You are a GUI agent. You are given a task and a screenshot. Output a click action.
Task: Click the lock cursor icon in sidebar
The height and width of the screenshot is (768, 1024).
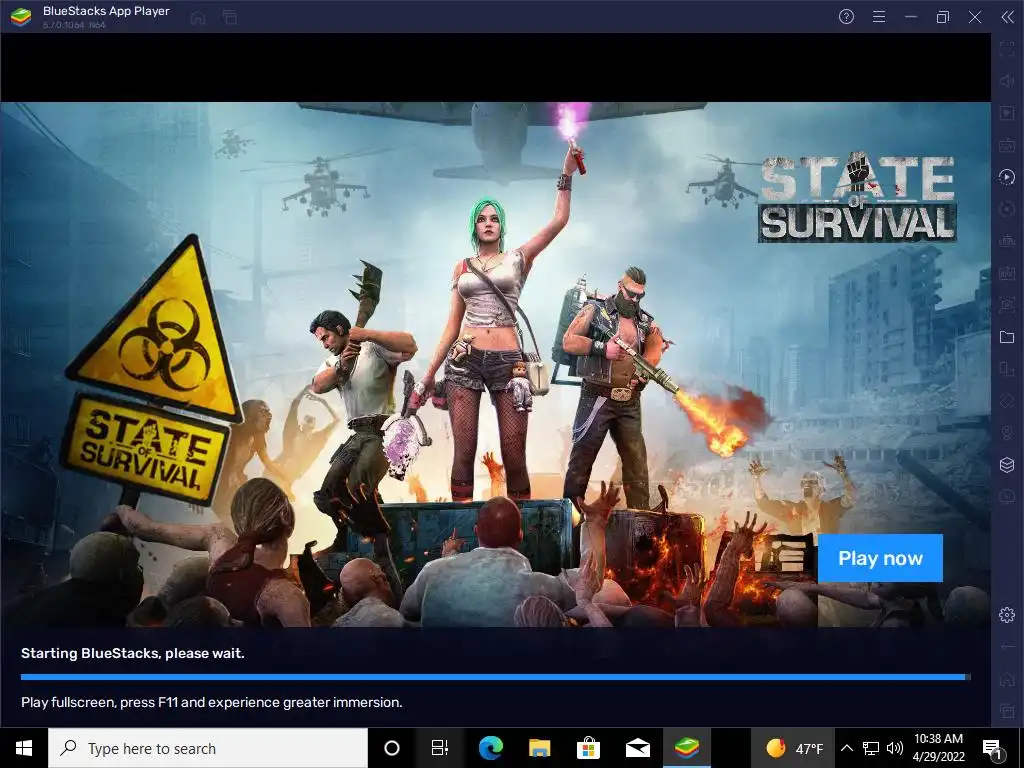point(1007,113)
